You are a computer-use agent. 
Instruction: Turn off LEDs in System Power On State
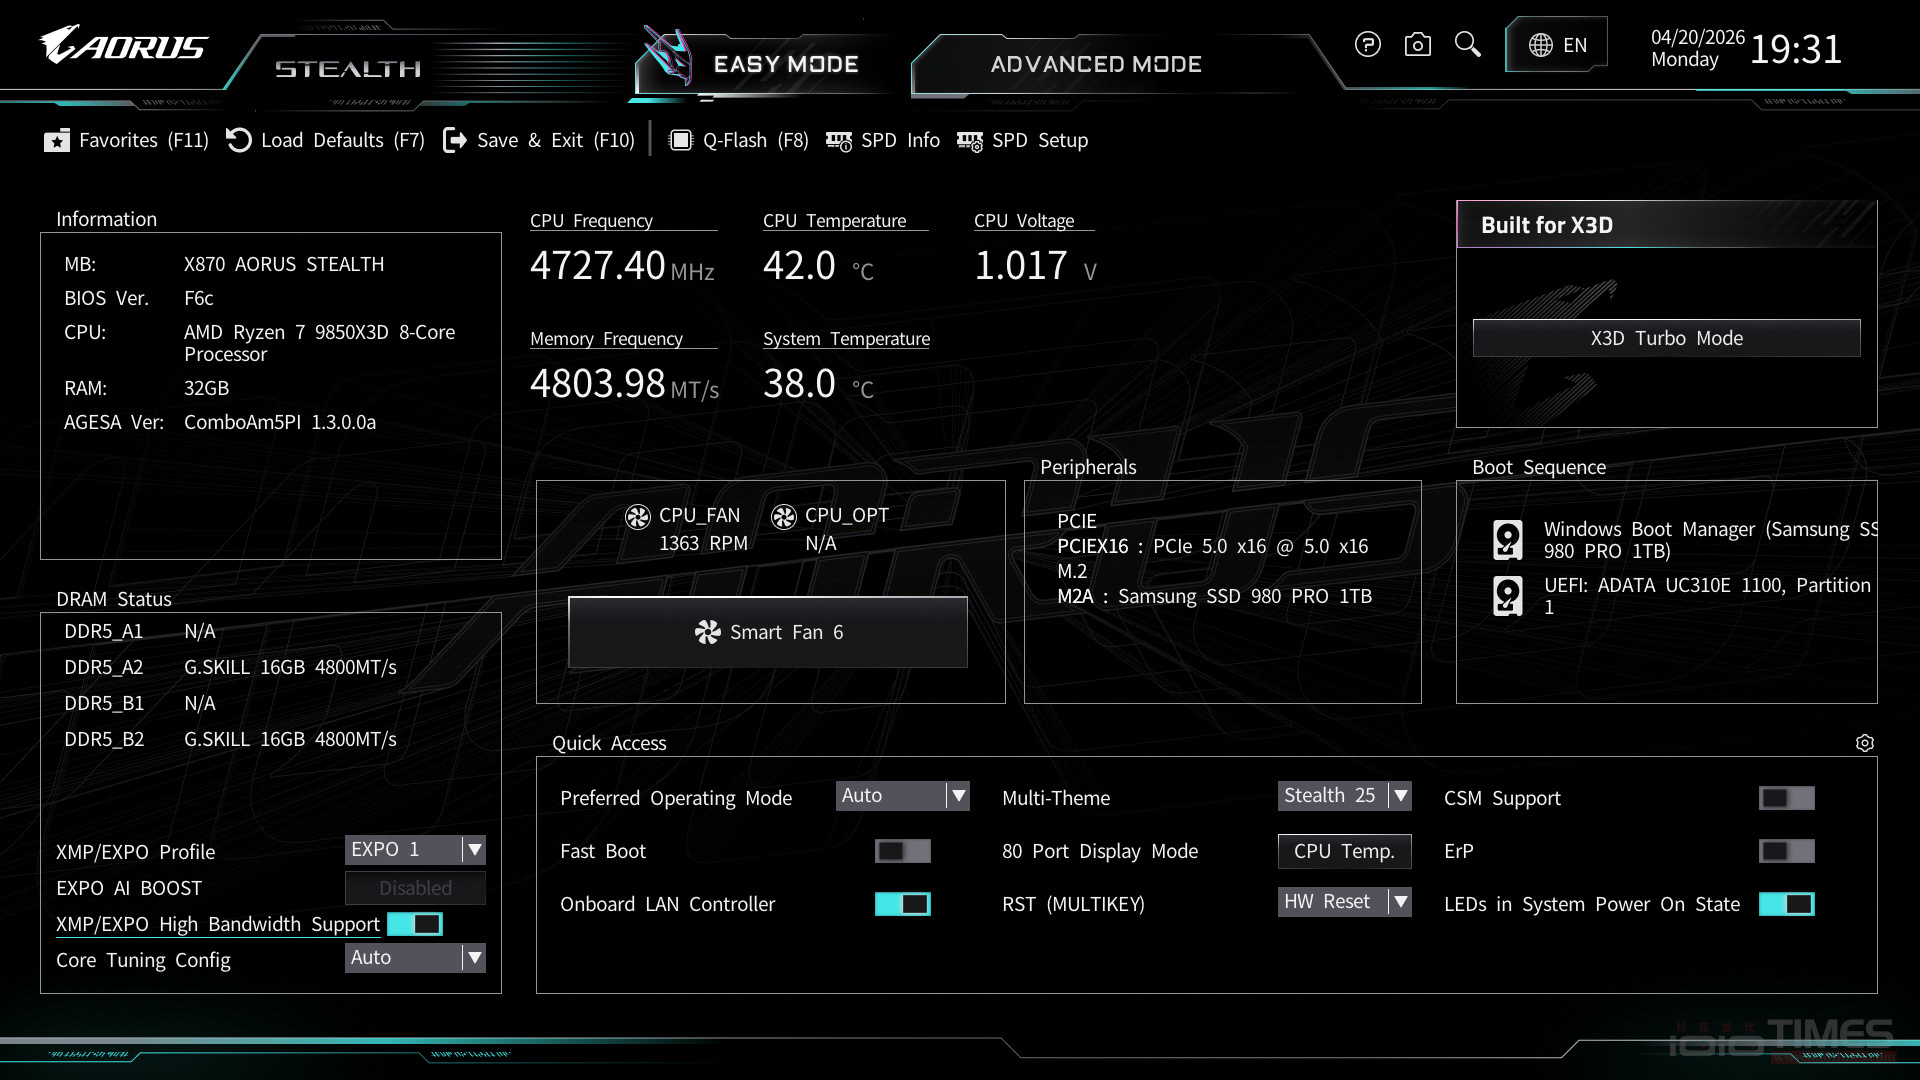[x=1787, y=903]
